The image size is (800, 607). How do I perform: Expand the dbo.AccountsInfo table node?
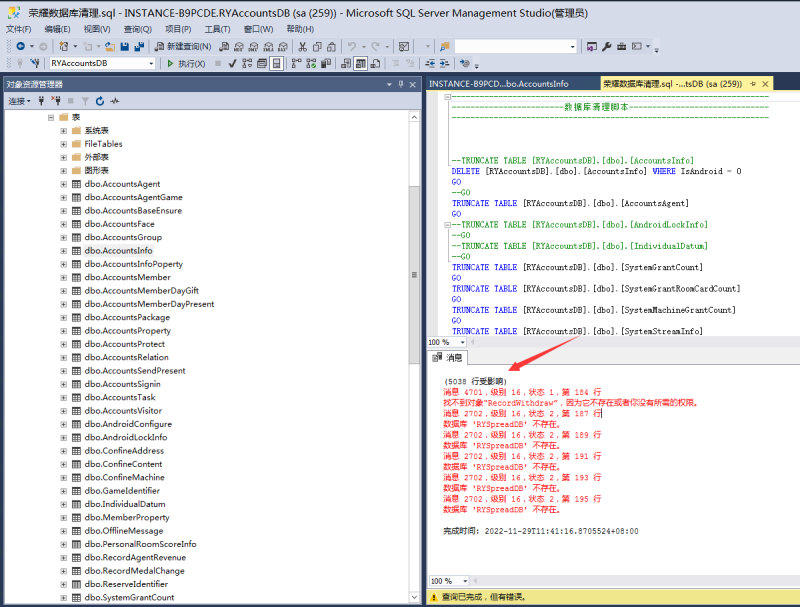coord(64,250)
